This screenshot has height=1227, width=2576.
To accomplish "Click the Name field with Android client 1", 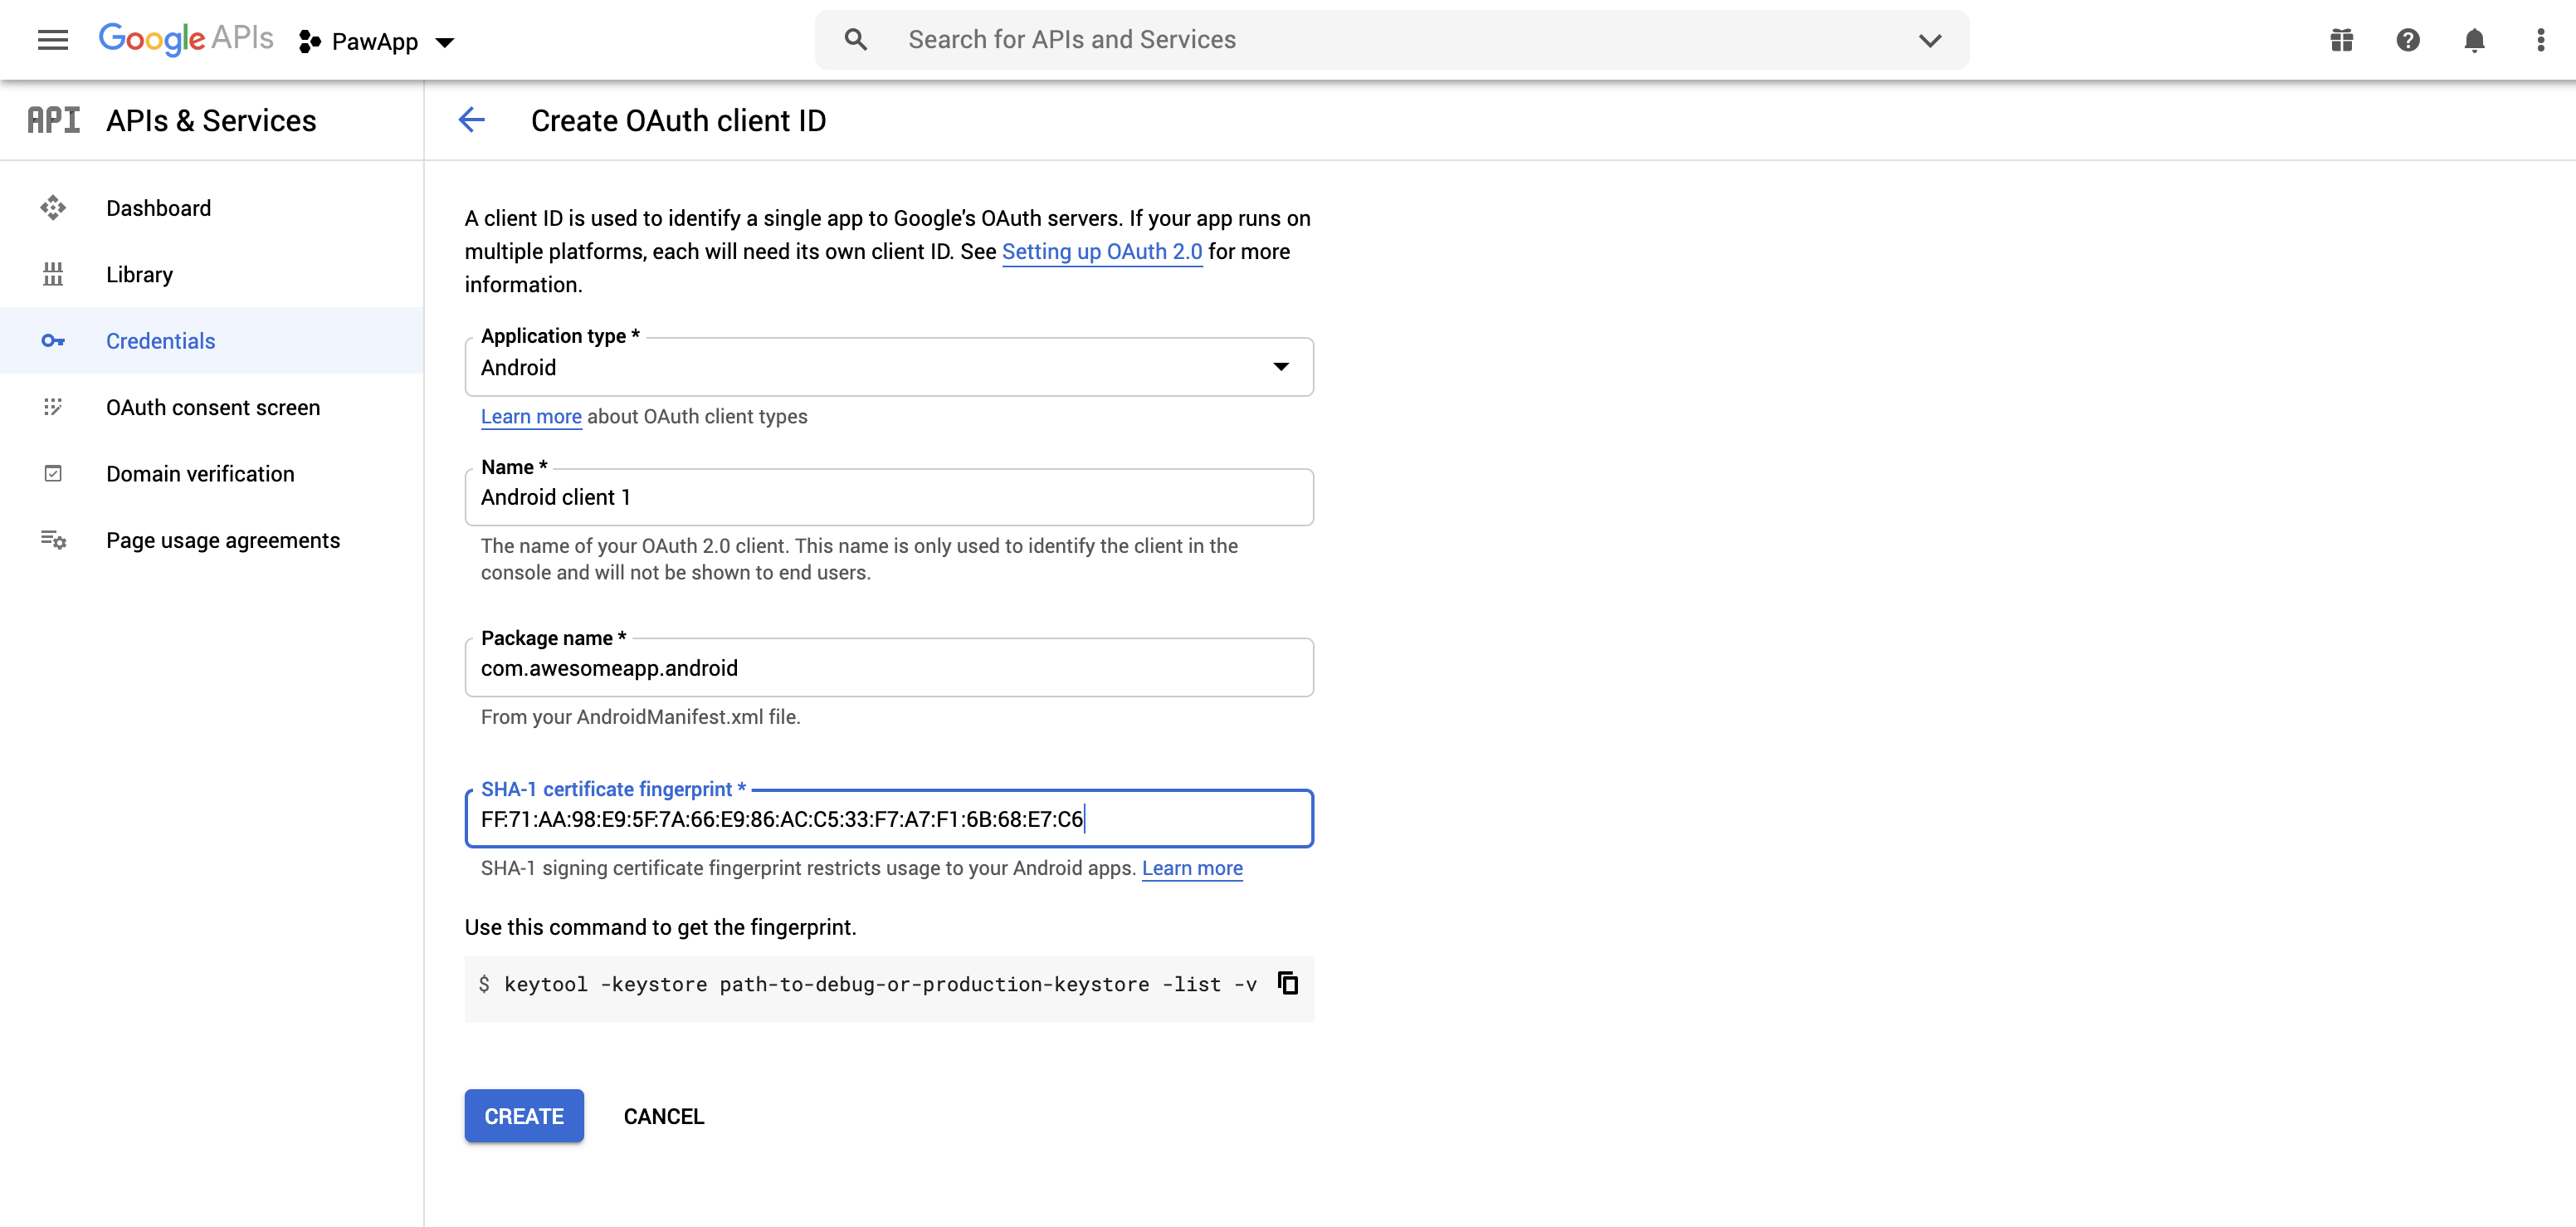I will [x=888, y=497].
